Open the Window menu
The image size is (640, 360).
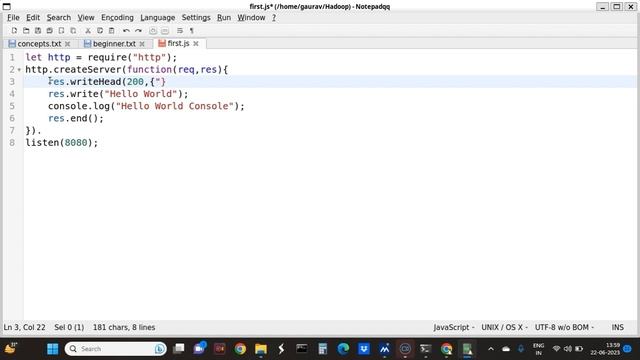pos(251,18)
